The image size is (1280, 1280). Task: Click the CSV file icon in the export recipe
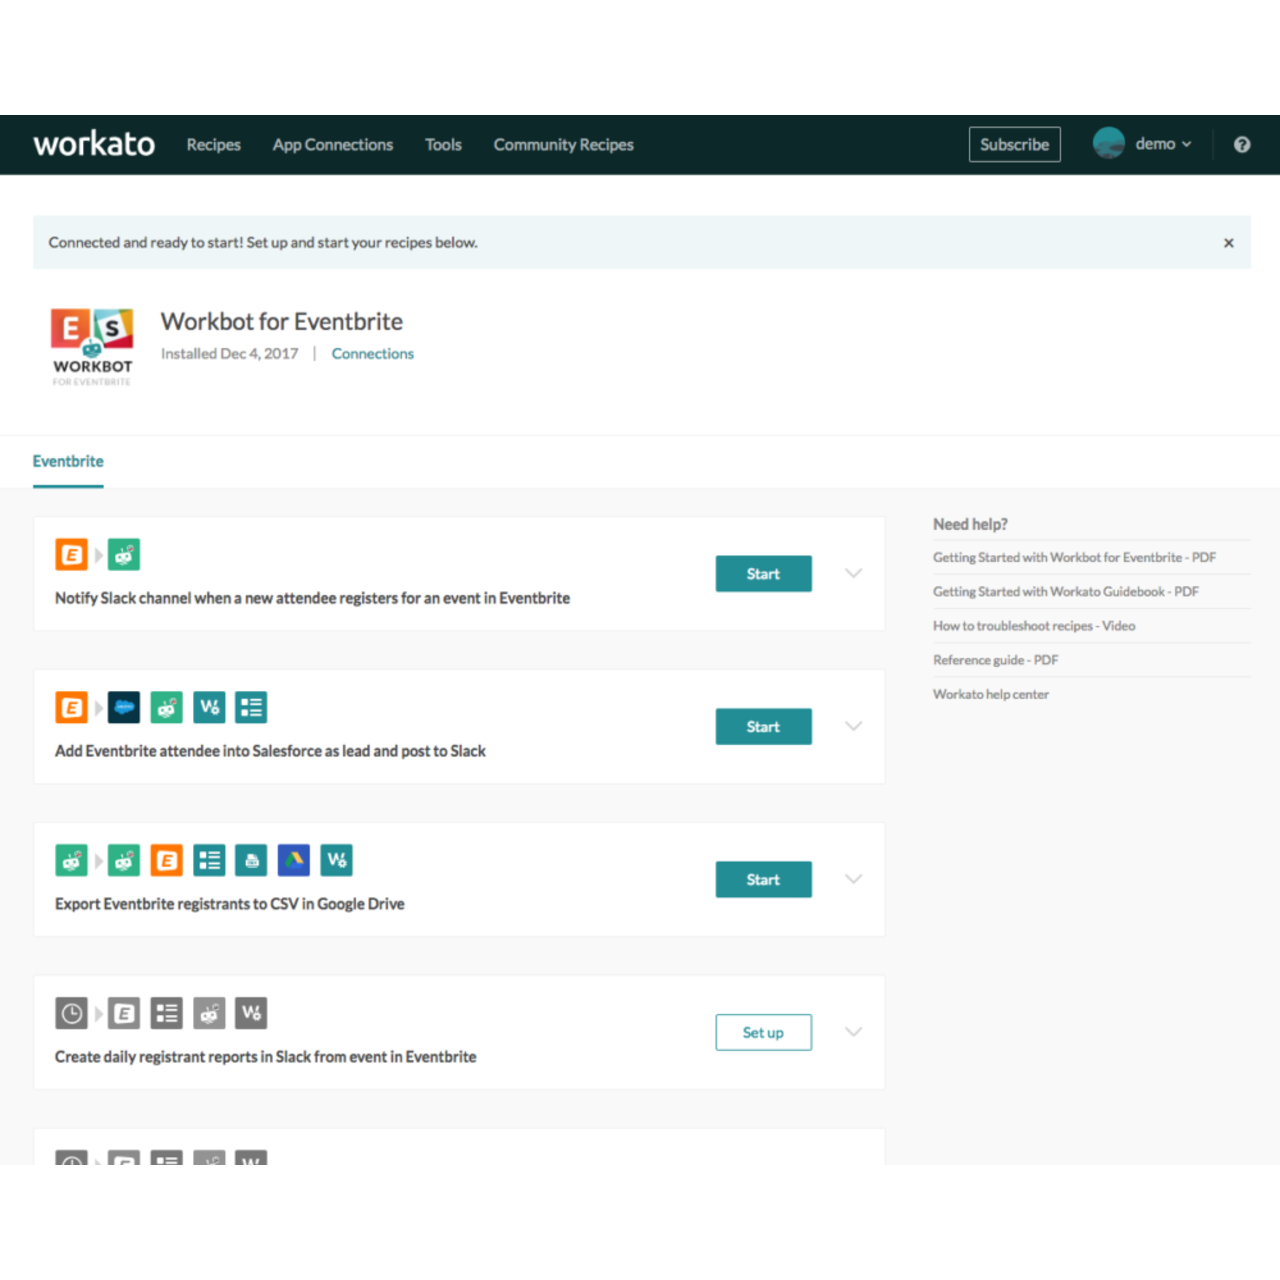coord(251,860)
